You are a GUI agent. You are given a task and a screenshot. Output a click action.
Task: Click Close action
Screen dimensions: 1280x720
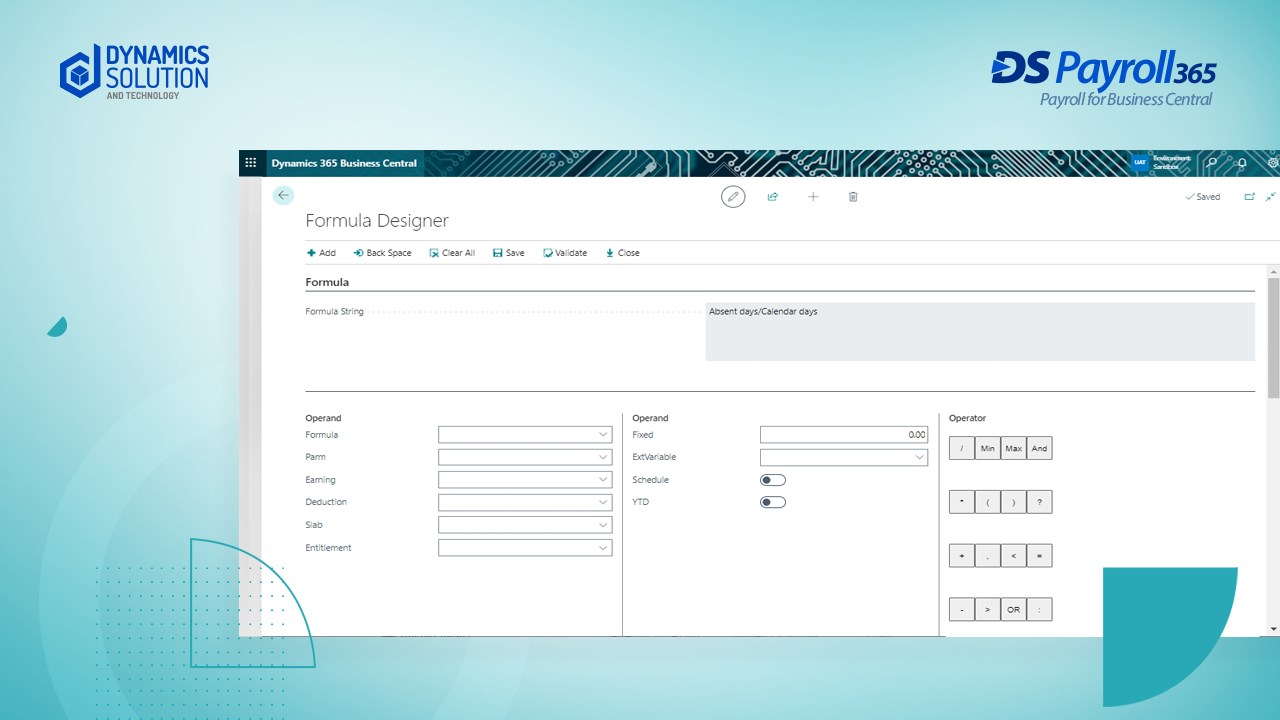click(623, 253)
